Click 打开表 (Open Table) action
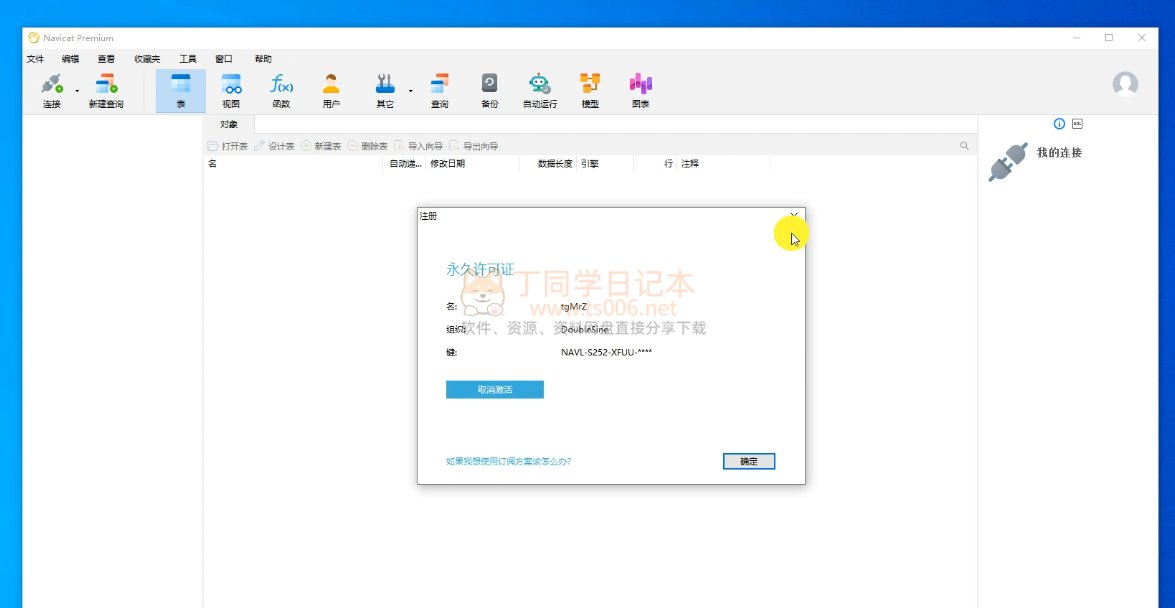 pyautogui.click(x=228, y=146)
